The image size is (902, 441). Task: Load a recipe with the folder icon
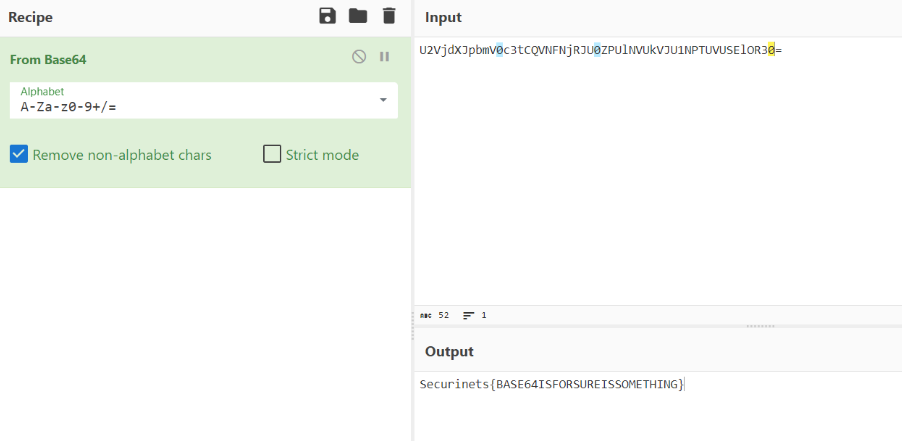(358, 16)
